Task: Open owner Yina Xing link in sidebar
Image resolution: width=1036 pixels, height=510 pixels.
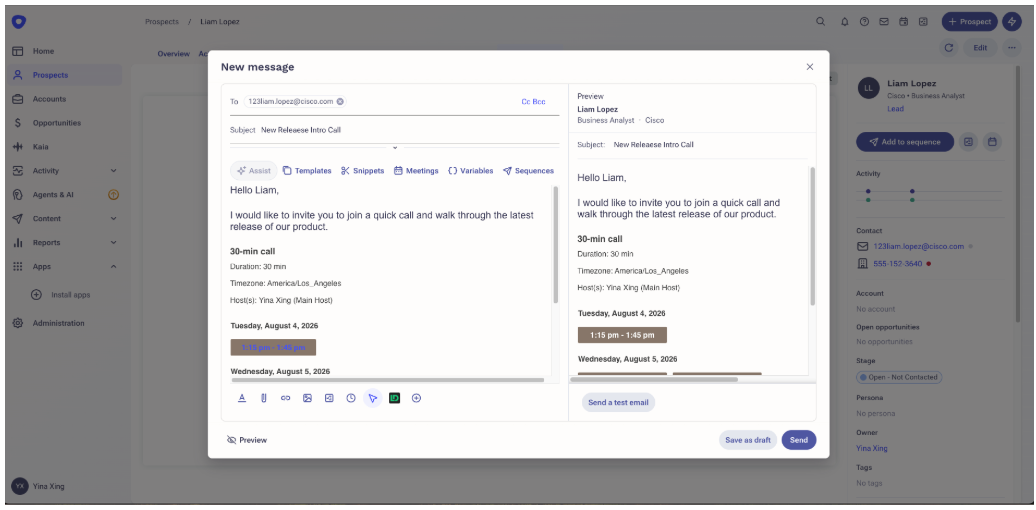Action: coord(872,448)
